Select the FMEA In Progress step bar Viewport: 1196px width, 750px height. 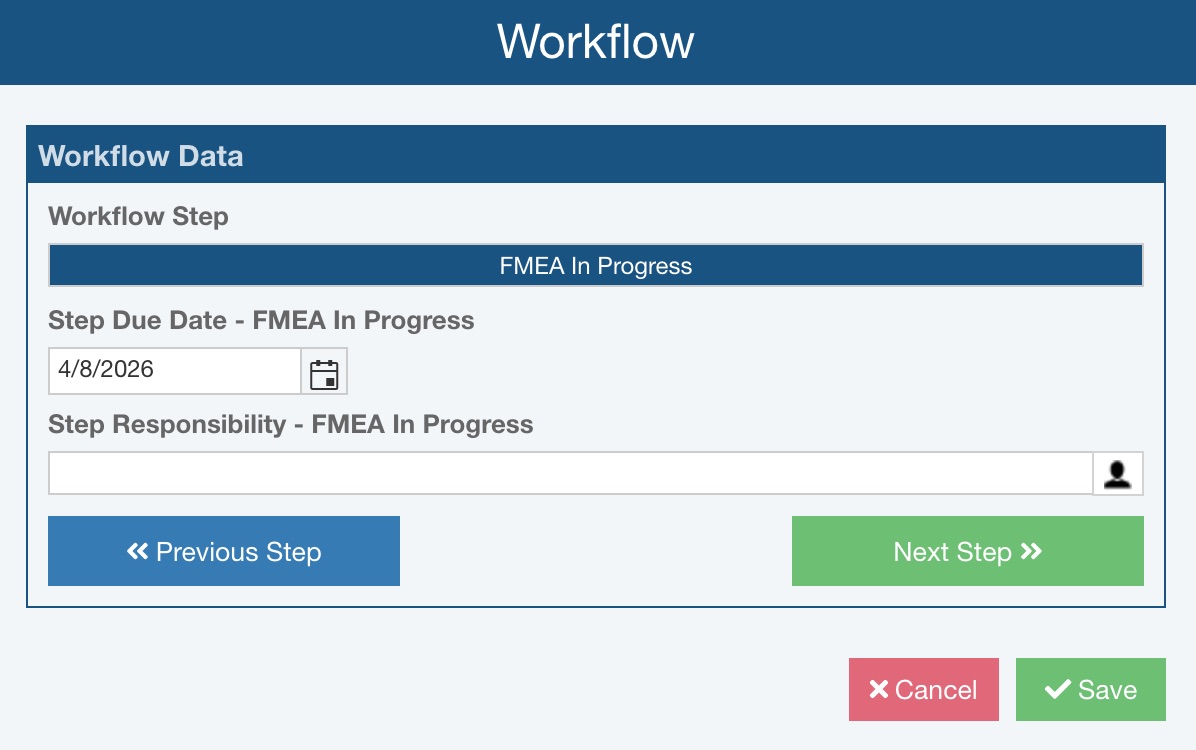click(596, 266)
